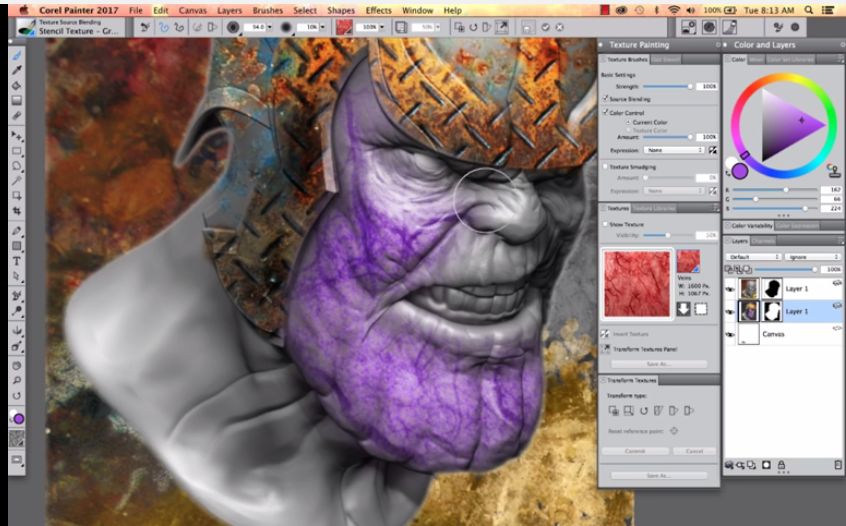Select the Crop tool in the toolbox
The image size is (846, 526).
tap(17, 211)
